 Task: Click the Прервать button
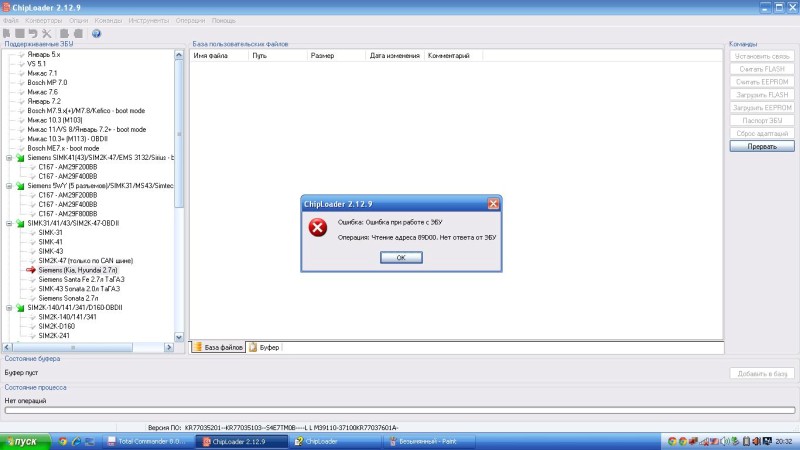click(x=761, y=146)
